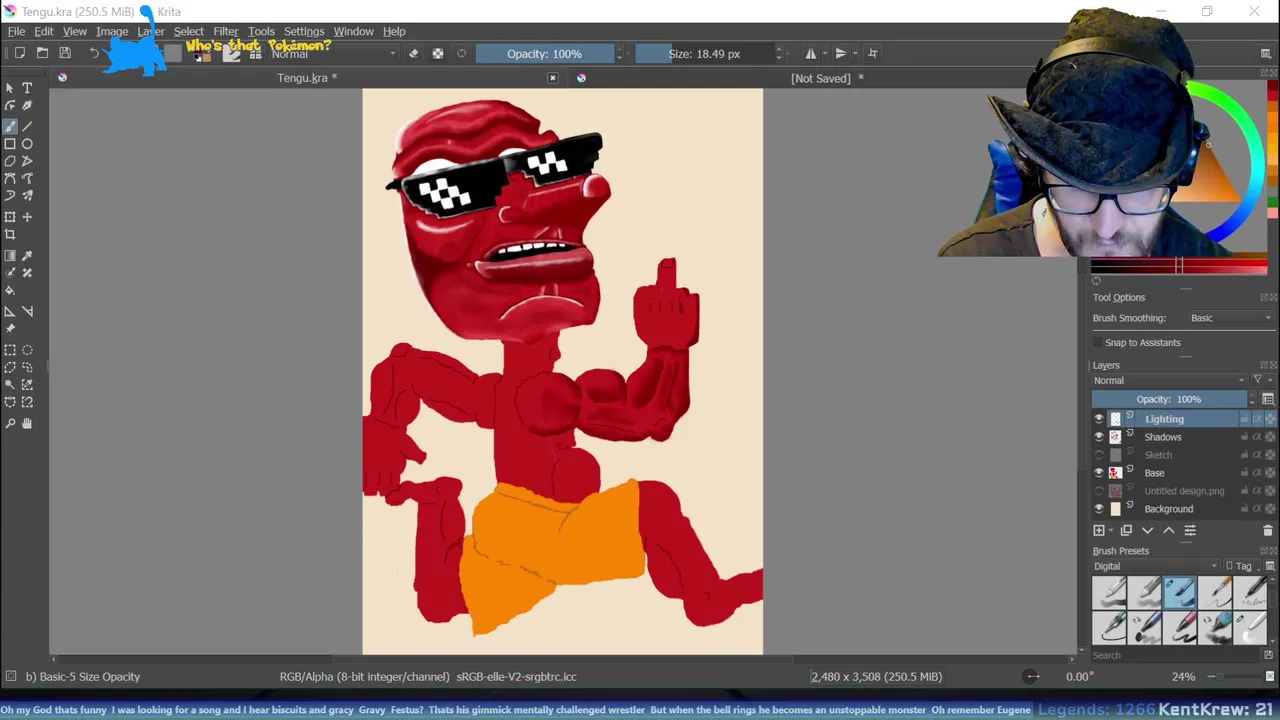1280x720 pixels.
Task: Select the Fill bucket tool
Action: click(10, 291)
